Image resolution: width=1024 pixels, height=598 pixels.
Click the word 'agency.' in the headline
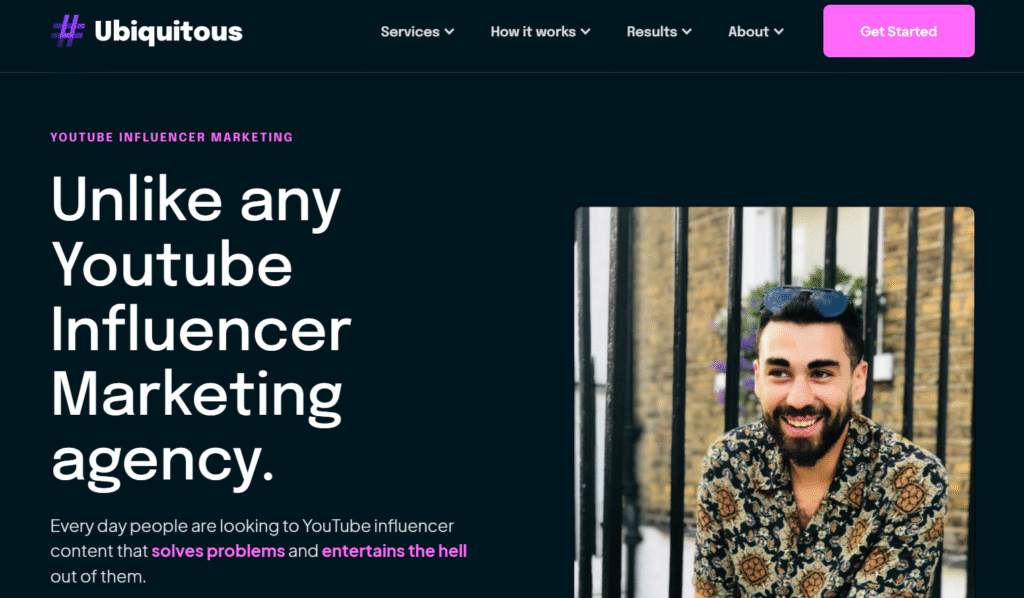click(x=163, y=461)
